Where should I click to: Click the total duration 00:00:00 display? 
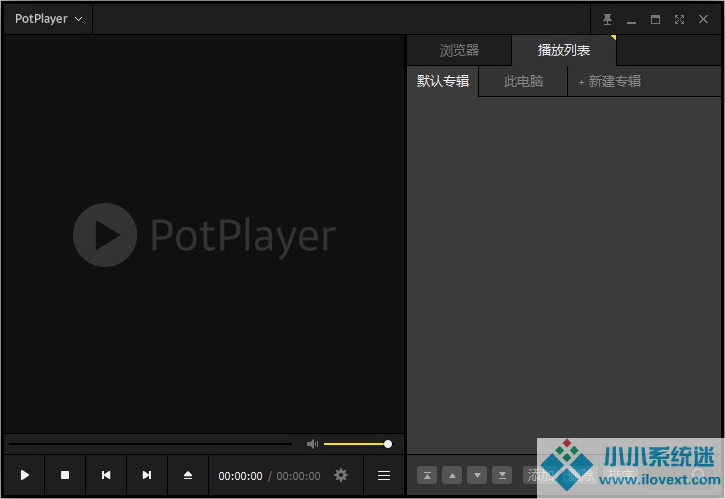[x=298, y=476]
